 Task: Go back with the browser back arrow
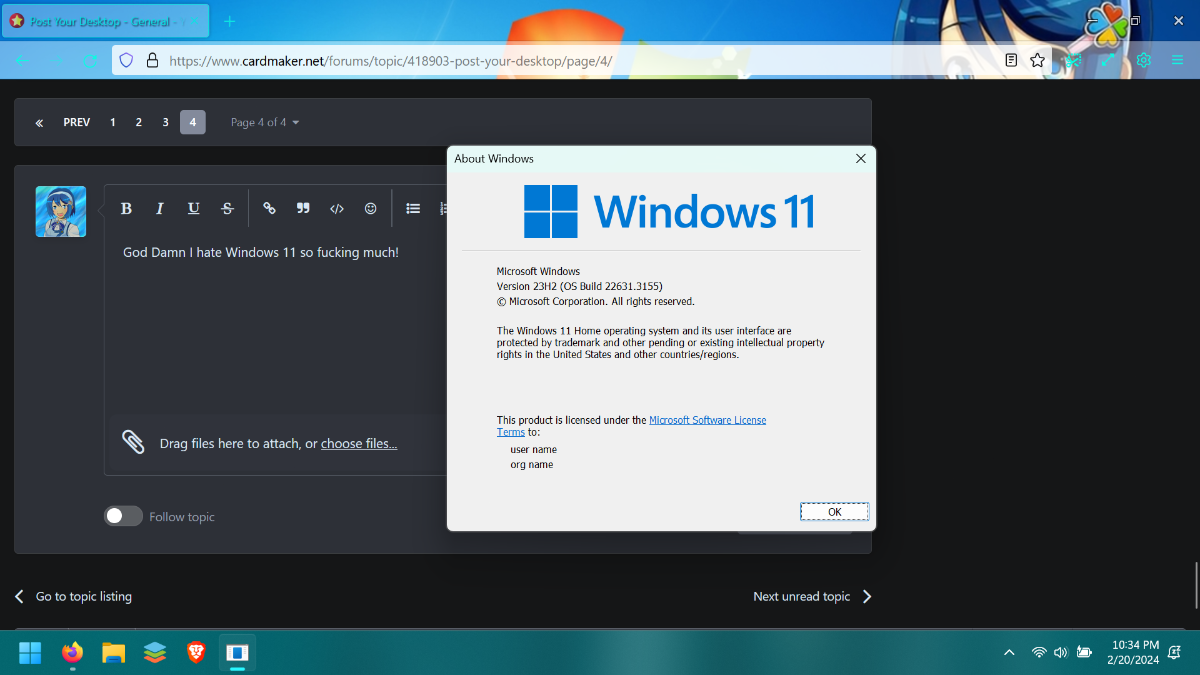click(23, 60)
